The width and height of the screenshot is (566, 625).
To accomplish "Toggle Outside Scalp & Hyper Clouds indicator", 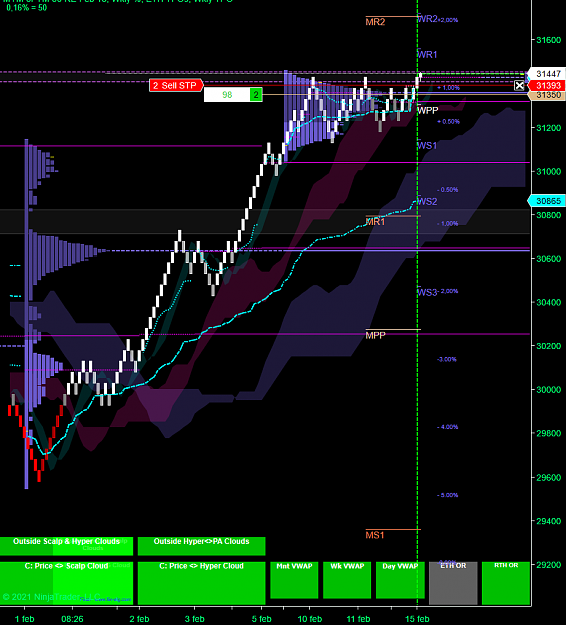I will [67, 546].
